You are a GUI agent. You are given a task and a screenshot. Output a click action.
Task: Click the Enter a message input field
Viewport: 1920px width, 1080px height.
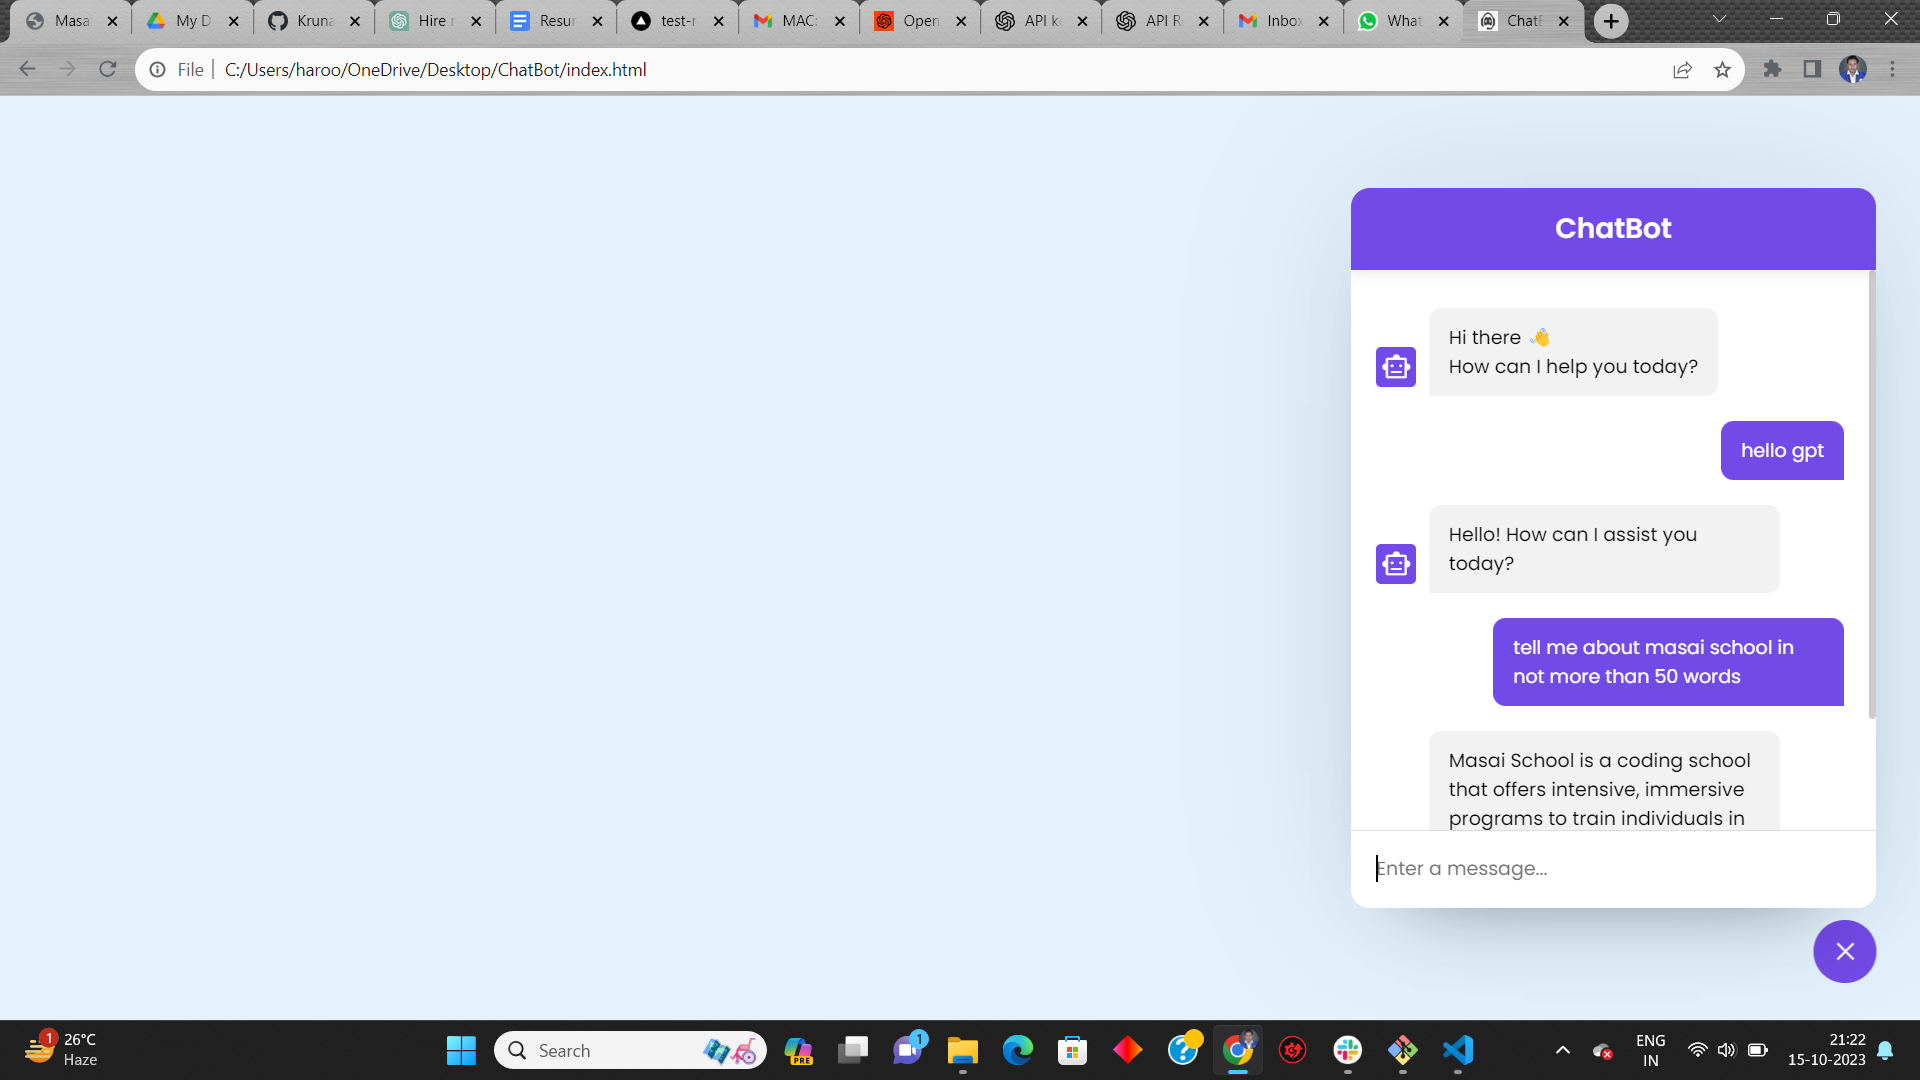[x=1613, y=868]
